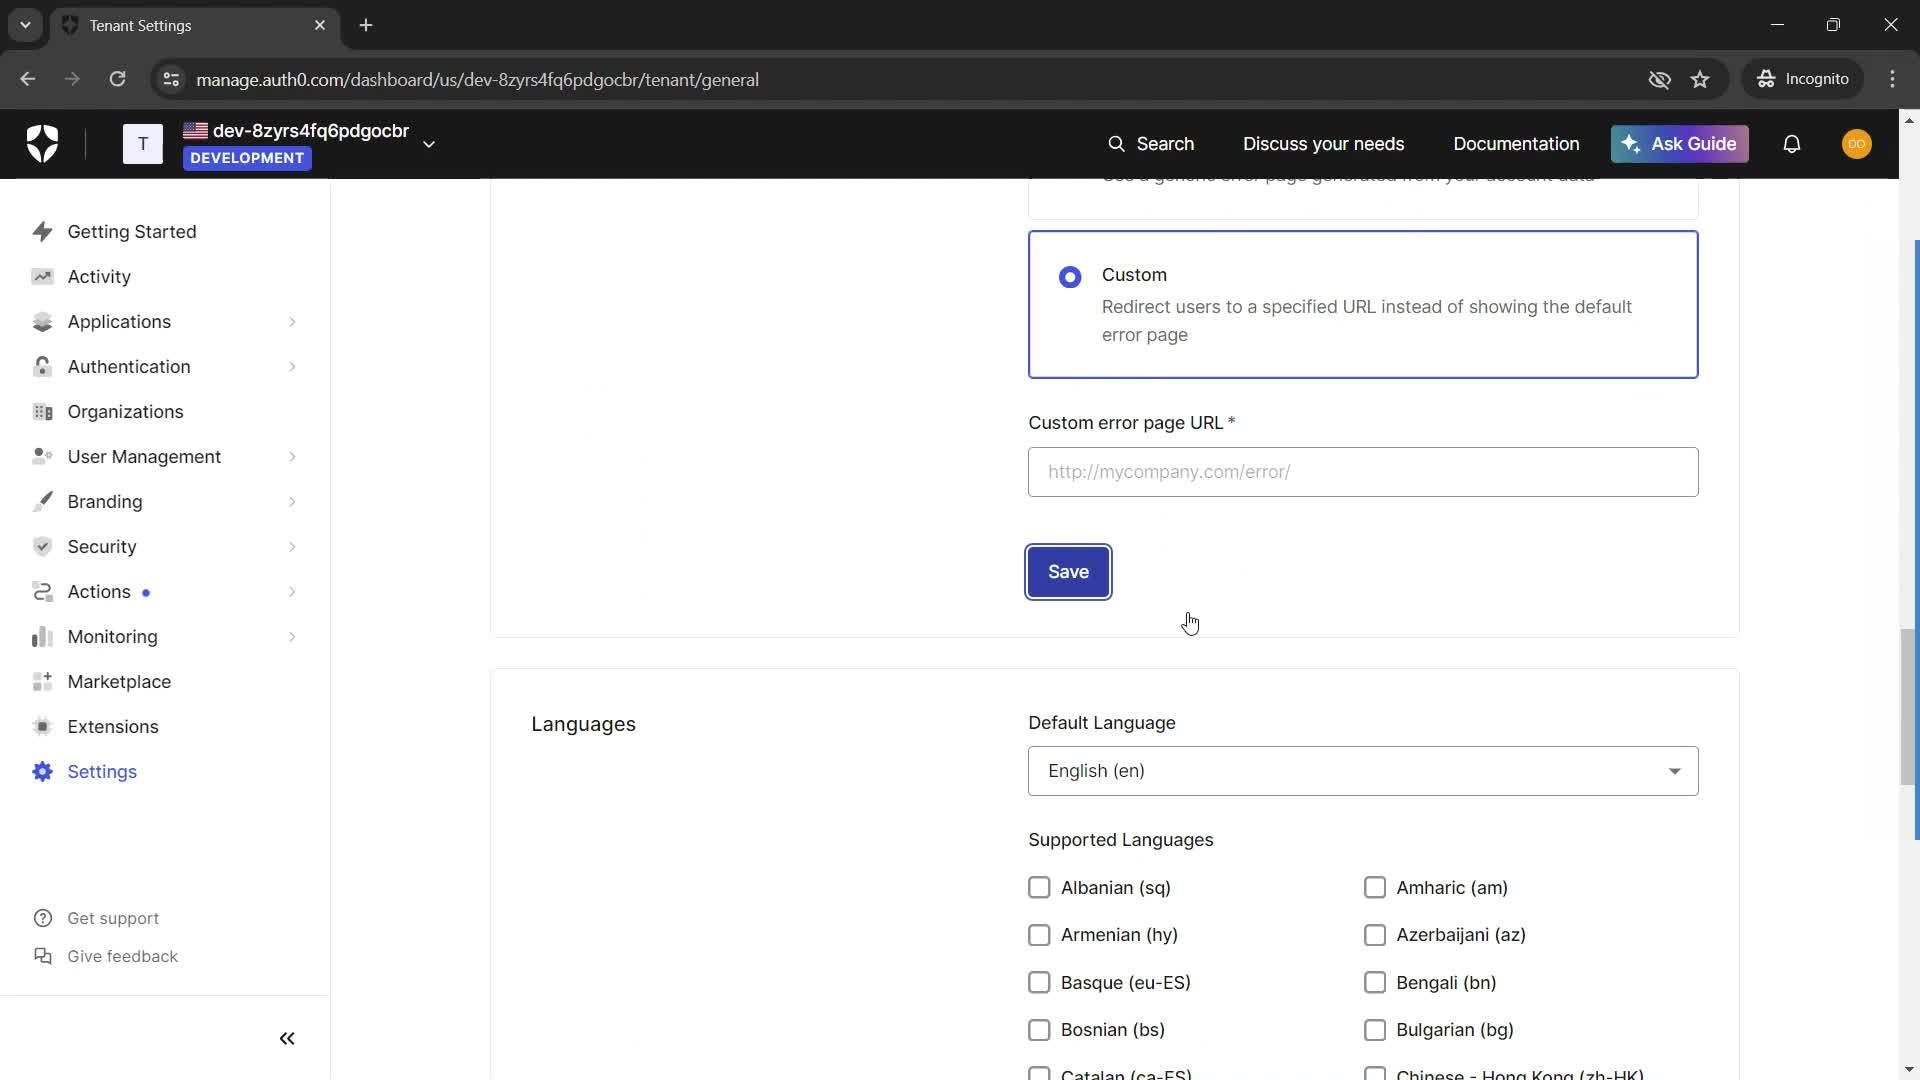Expand the Branding submenu arrow
This screenshot has height=1080, width=1920.
[x=292, y=502]
